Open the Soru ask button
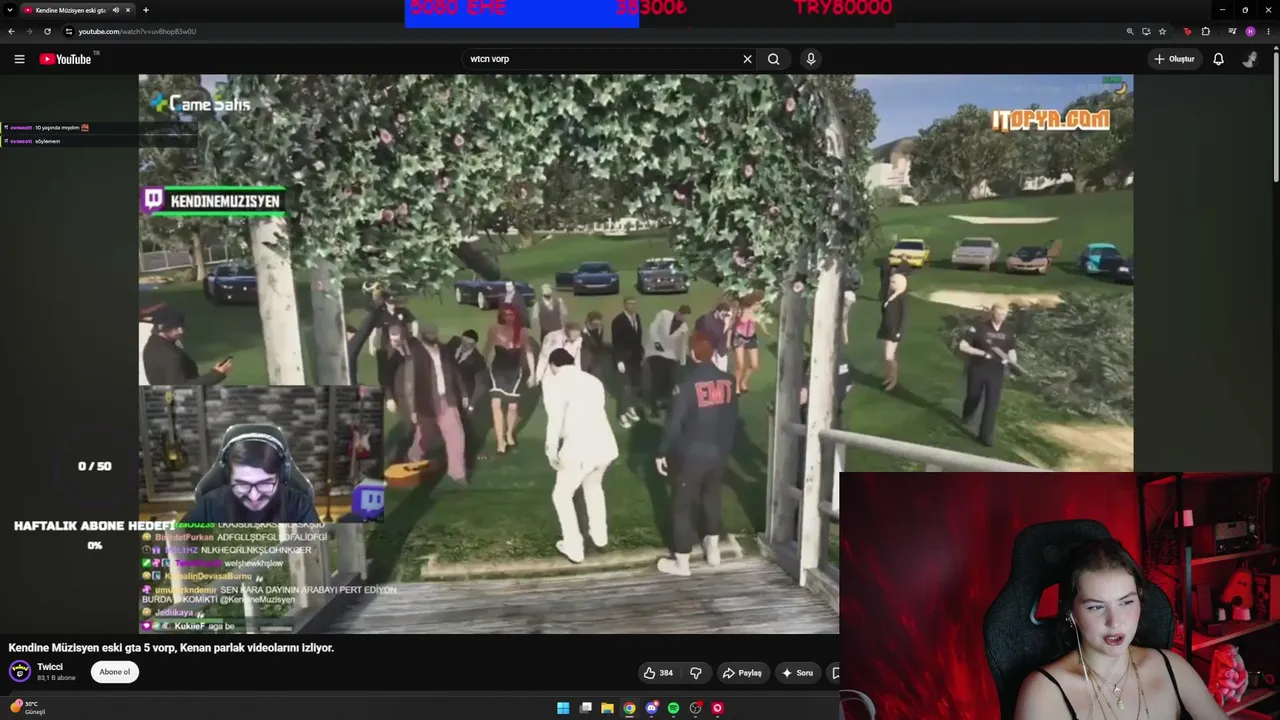The width and height of the screenshot is (1280, 720). [798, 673]
